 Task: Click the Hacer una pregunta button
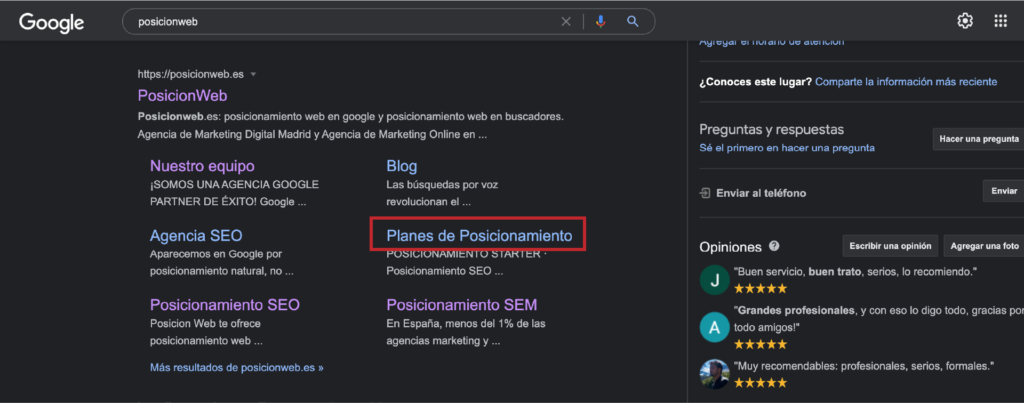pyautogui.click(x=978, y=139)
